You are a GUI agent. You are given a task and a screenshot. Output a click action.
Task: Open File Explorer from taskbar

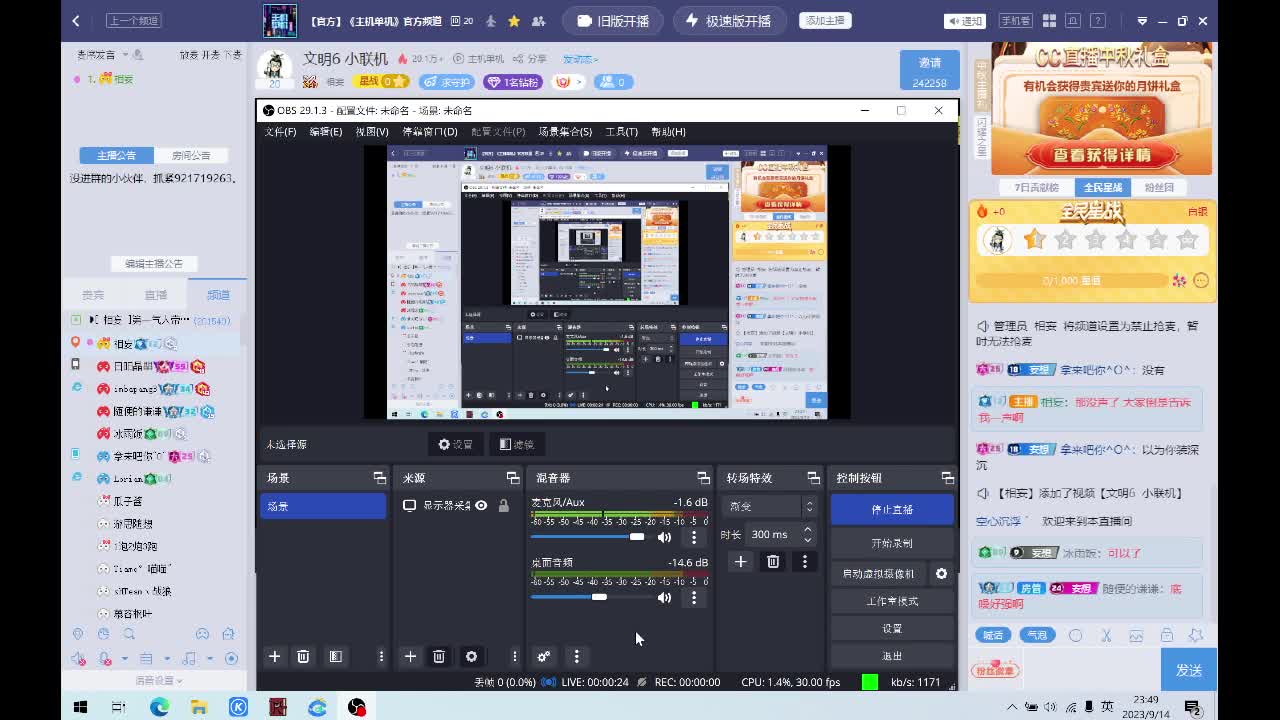click(x=199, y=707)
